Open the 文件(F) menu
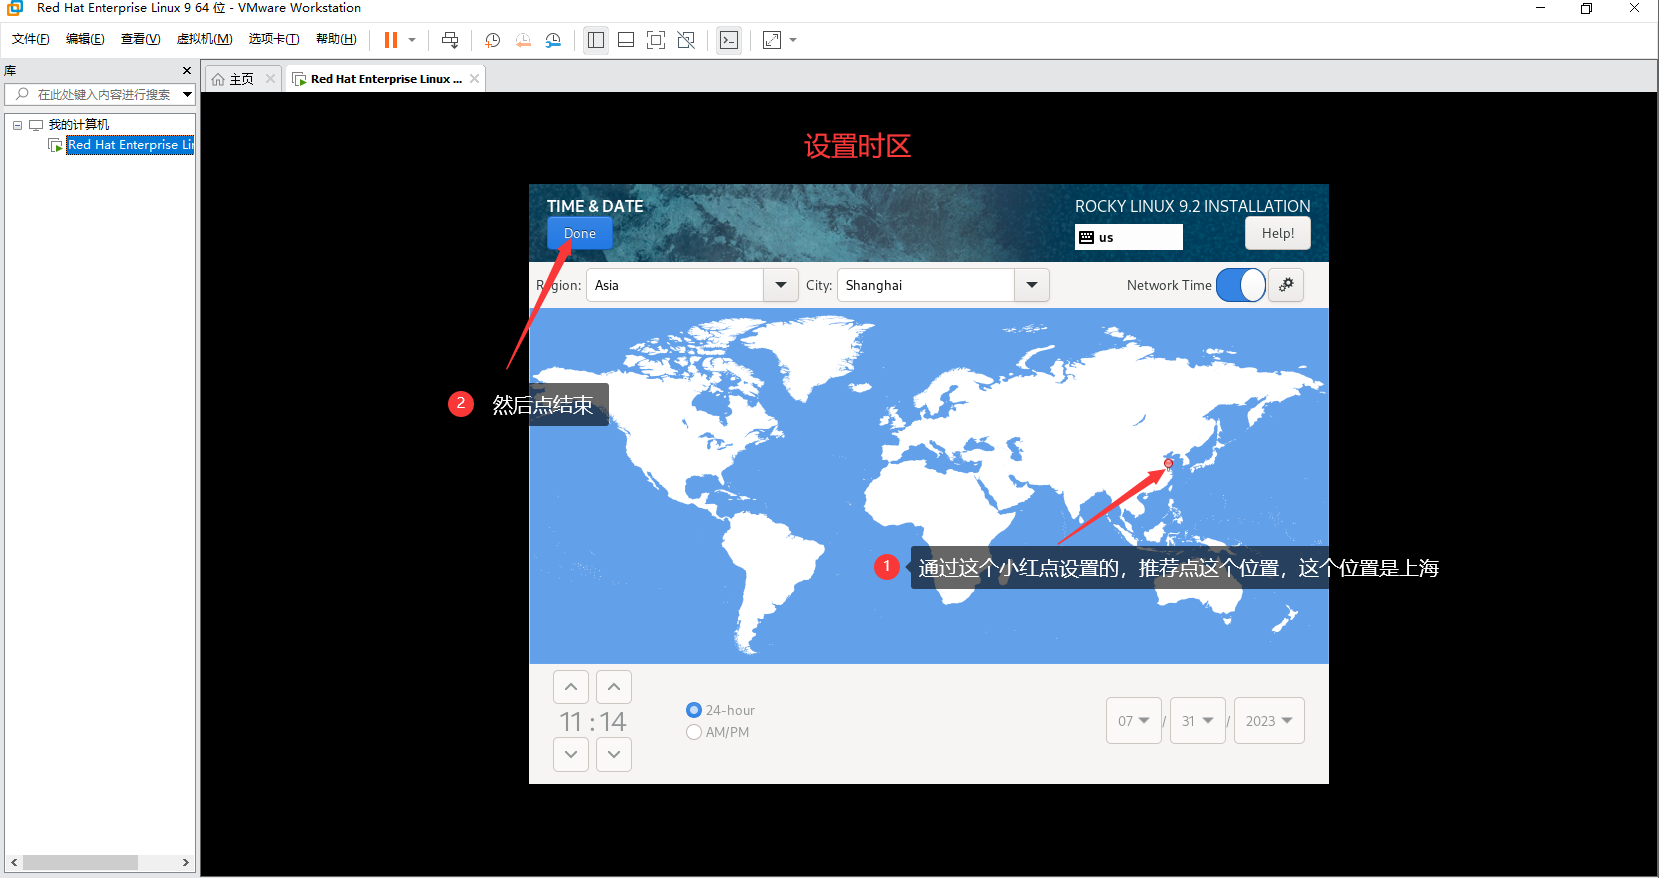Image resolution: width=1659 pixels, height=878 pixels. tap(31, 39)
